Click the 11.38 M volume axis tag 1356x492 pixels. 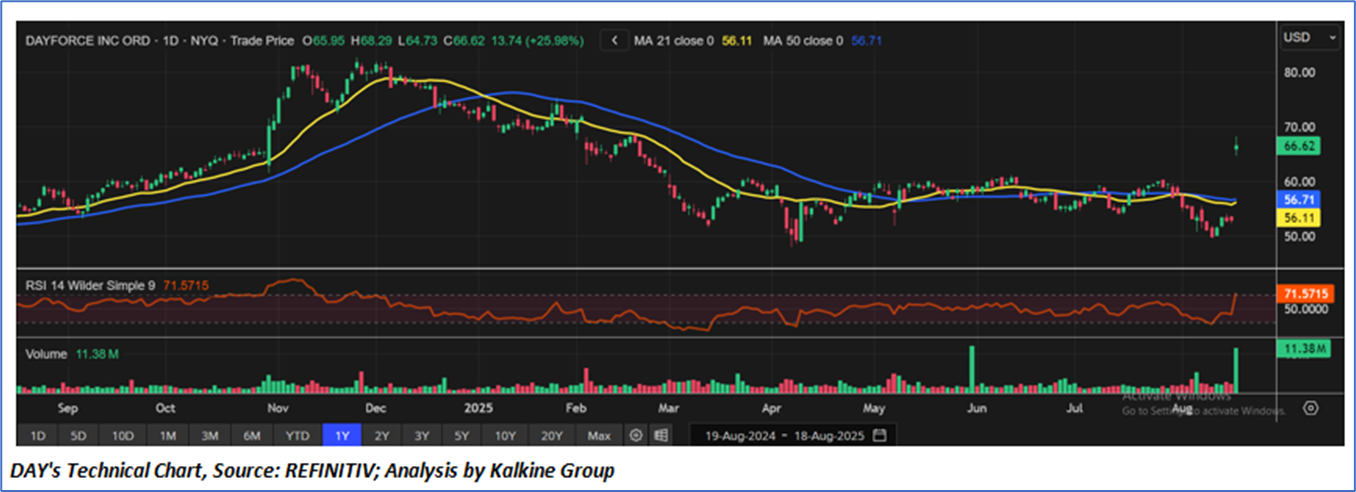pyautogui.click(x=1304, y=348)
